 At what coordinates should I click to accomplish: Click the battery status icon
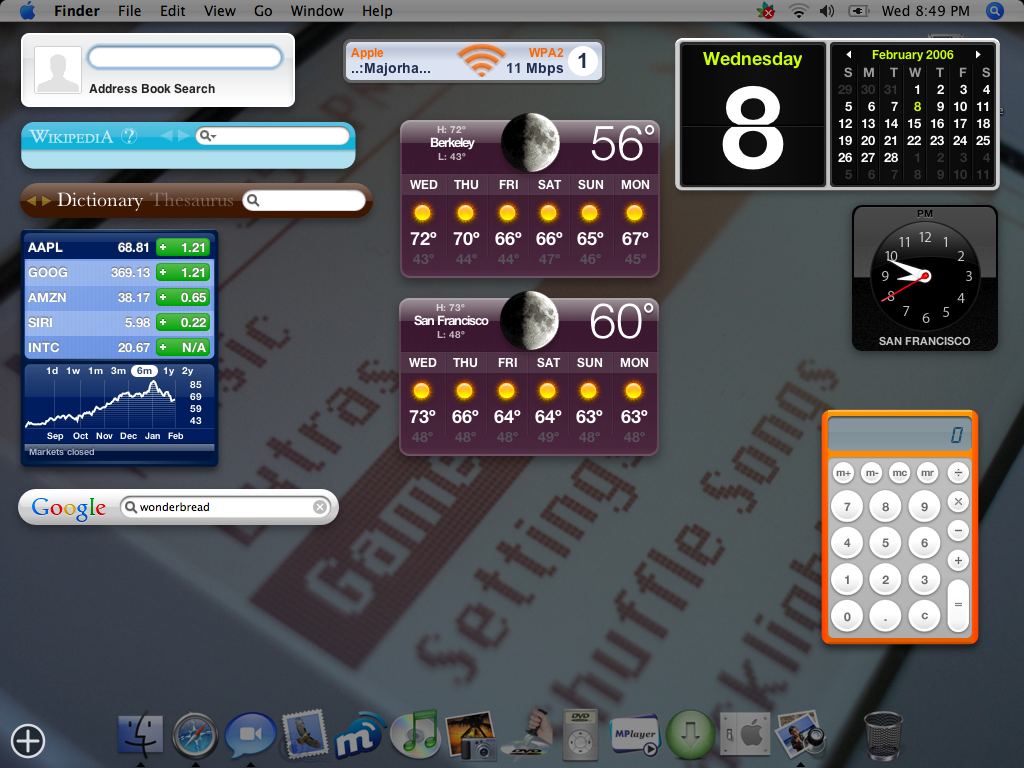(858, 10)
